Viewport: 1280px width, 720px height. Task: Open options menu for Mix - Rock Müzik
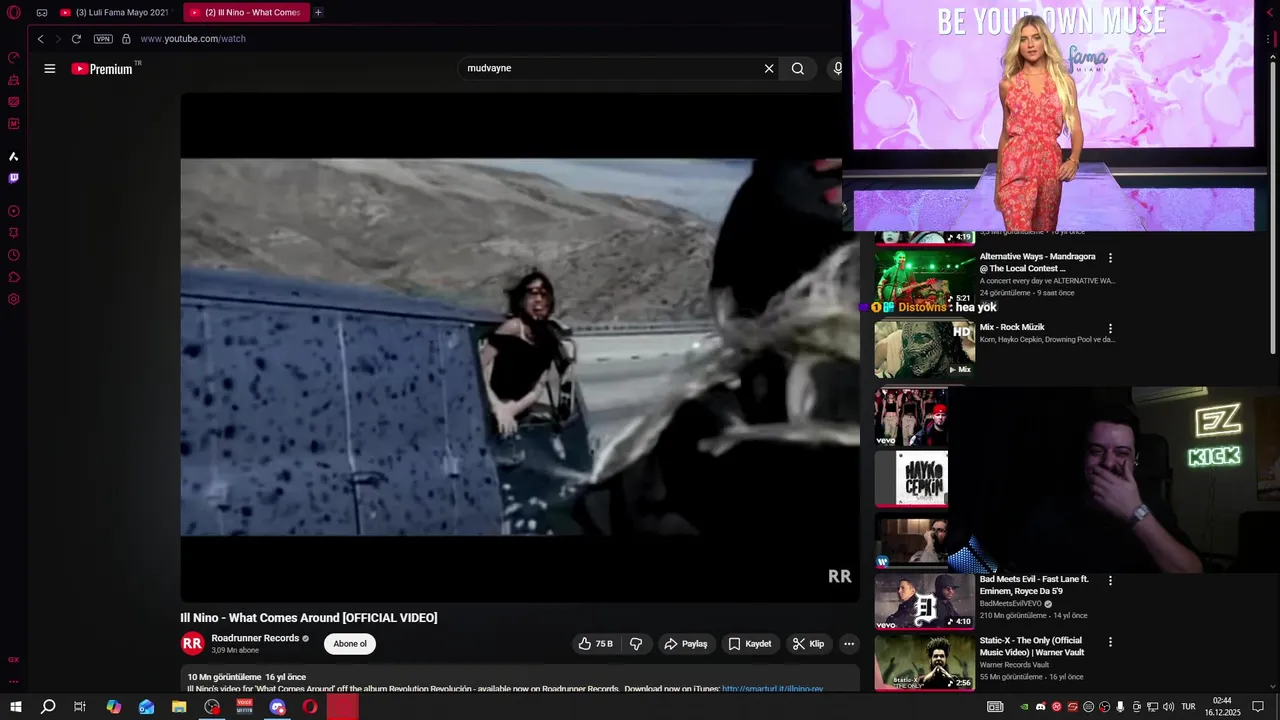pyautogui.click(x=1110, y=328)
